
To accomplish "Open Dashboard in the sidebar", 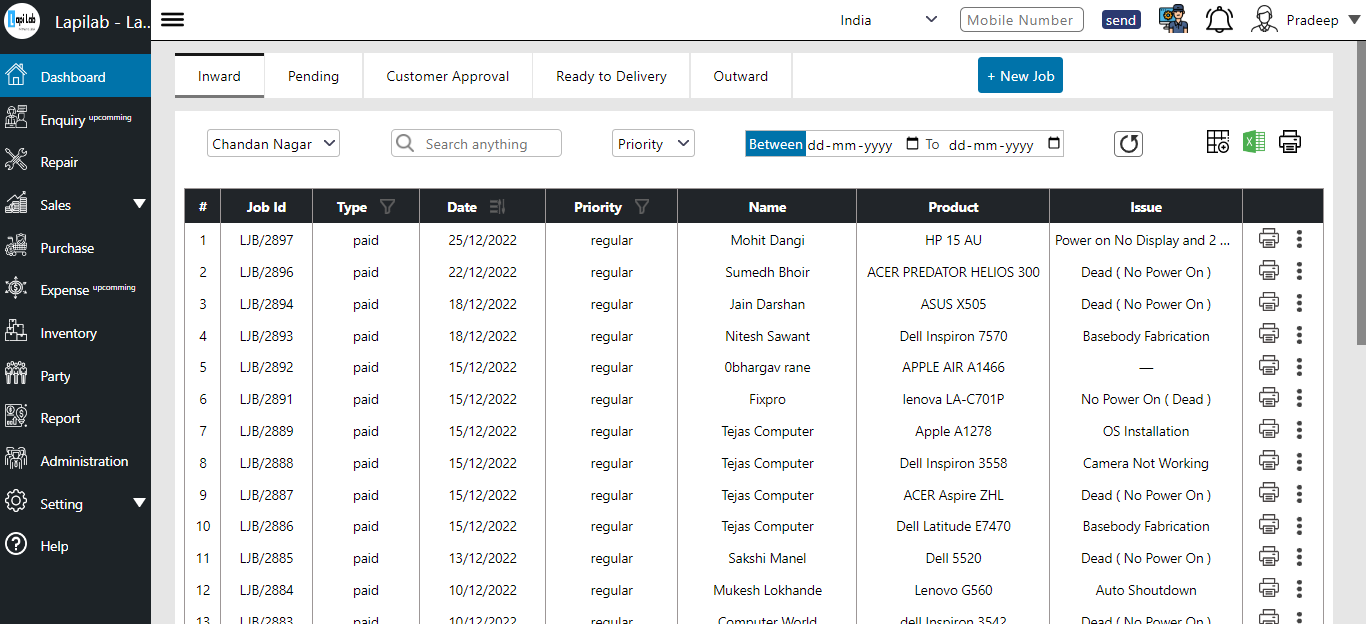I will click(x=75, y=76).
